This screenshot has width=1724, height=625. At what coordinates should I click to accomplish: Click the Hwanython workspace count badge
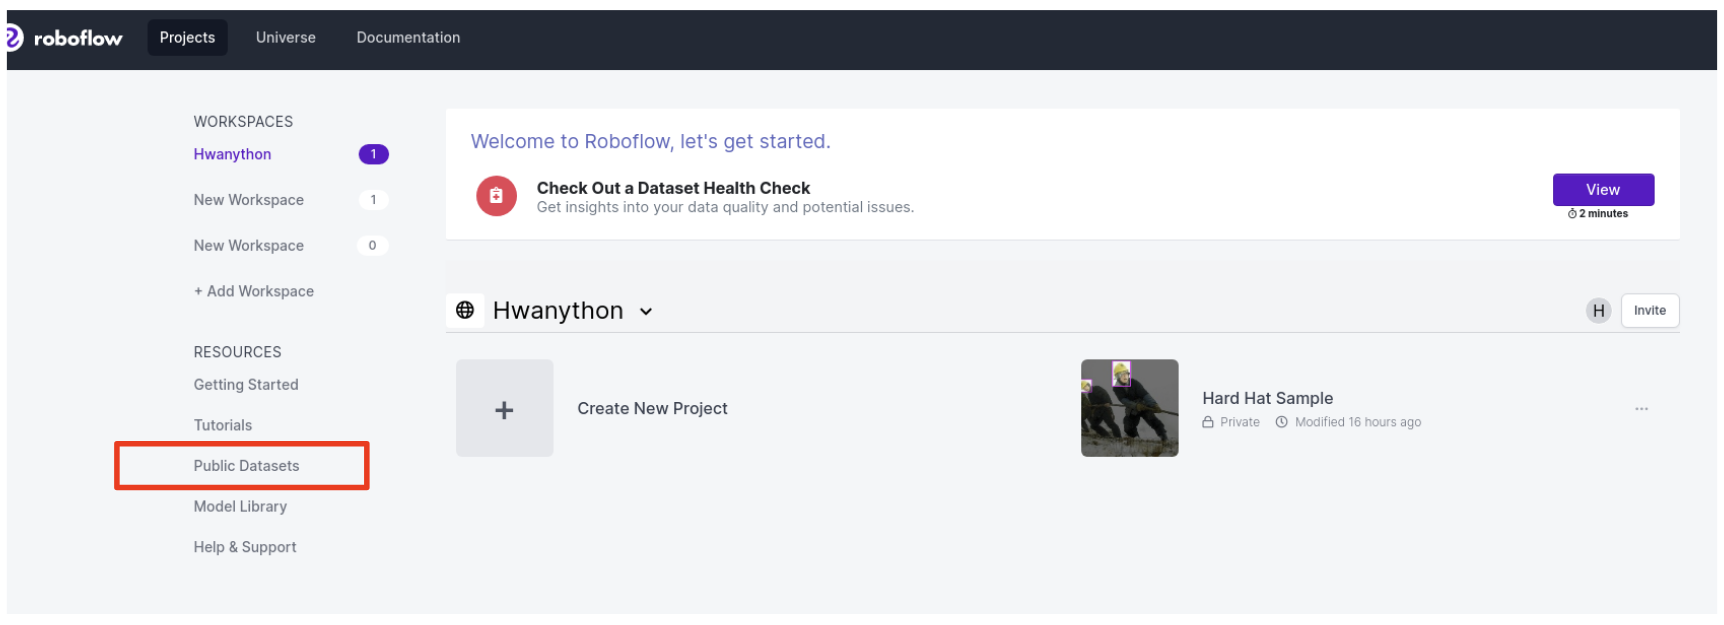[x=373, y=154]
